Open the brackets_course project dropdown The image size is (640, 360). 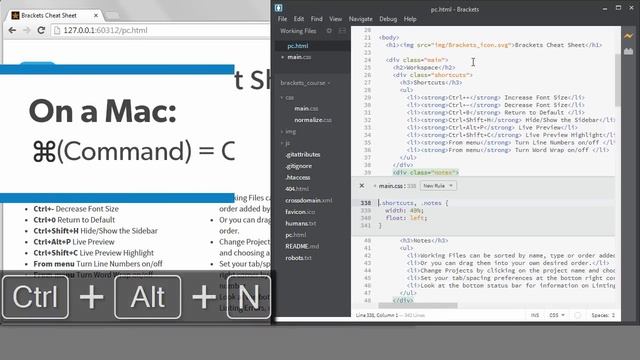point(305,83)
